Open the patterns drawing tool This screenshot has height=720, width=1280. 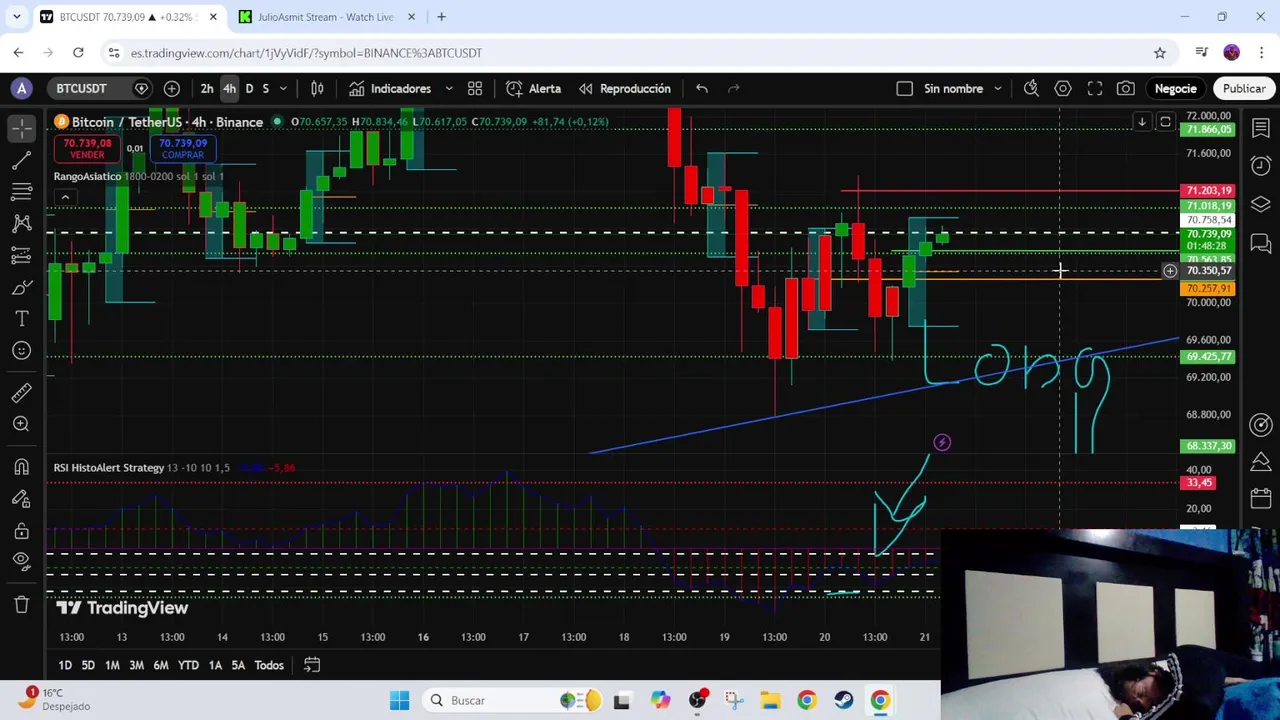coord(22,224)
